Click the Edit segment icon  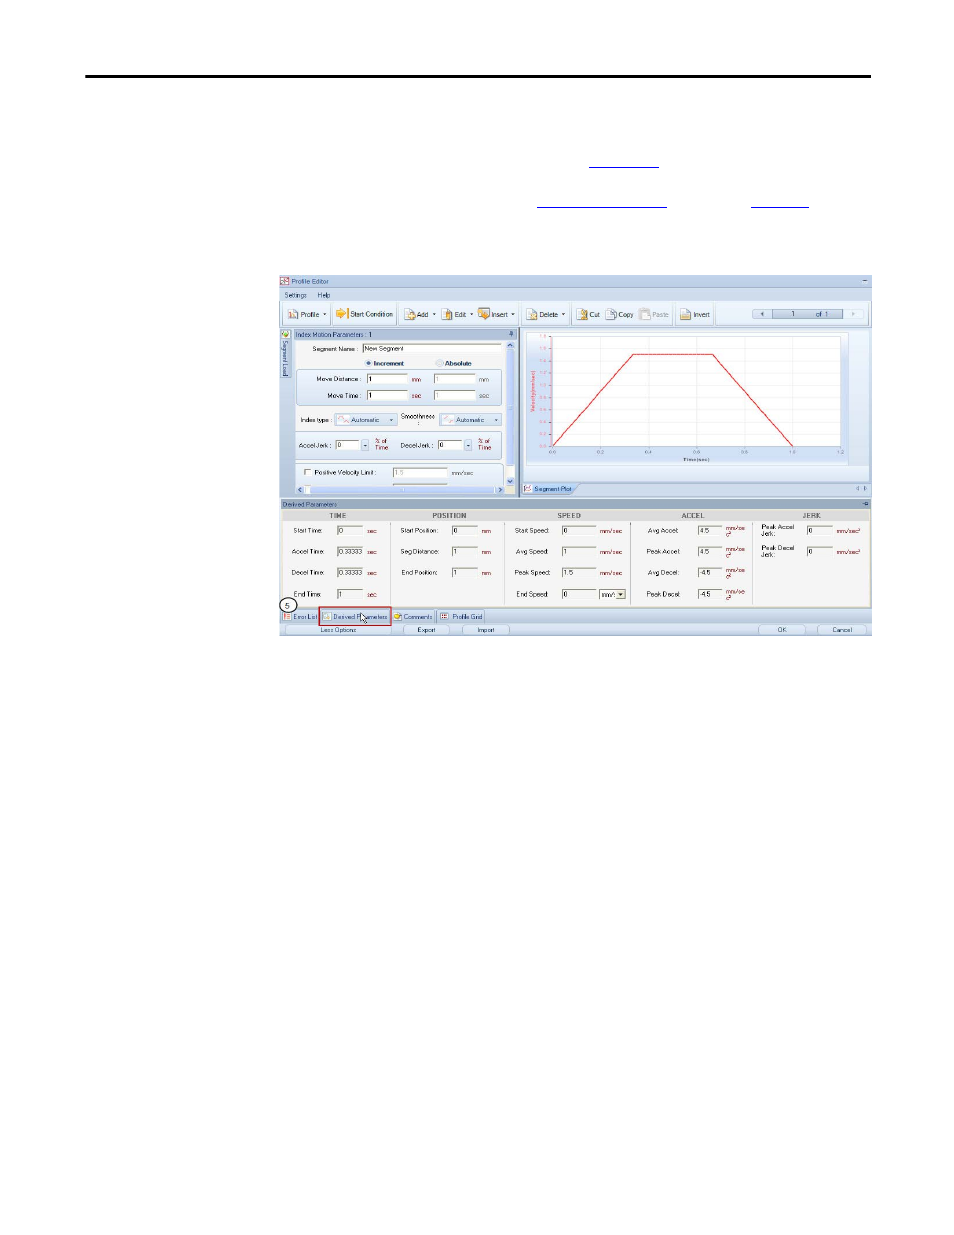448,314
